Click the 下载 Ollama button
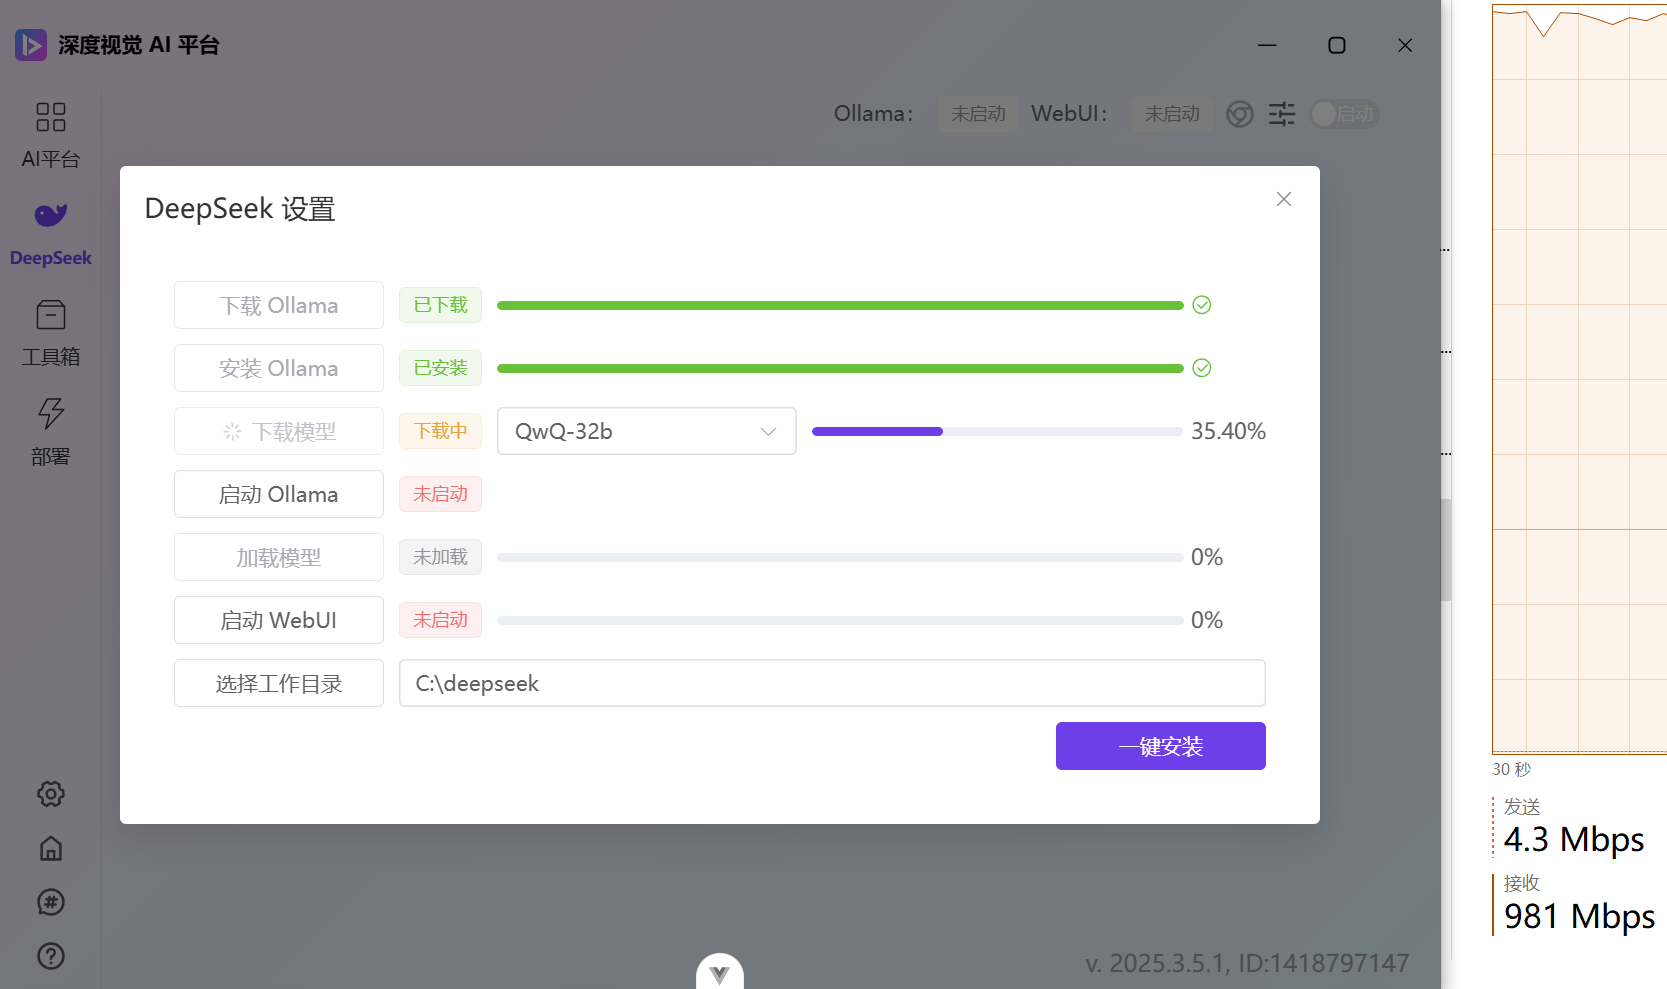This screenshot has height=989, width=1667. [279, 305]
